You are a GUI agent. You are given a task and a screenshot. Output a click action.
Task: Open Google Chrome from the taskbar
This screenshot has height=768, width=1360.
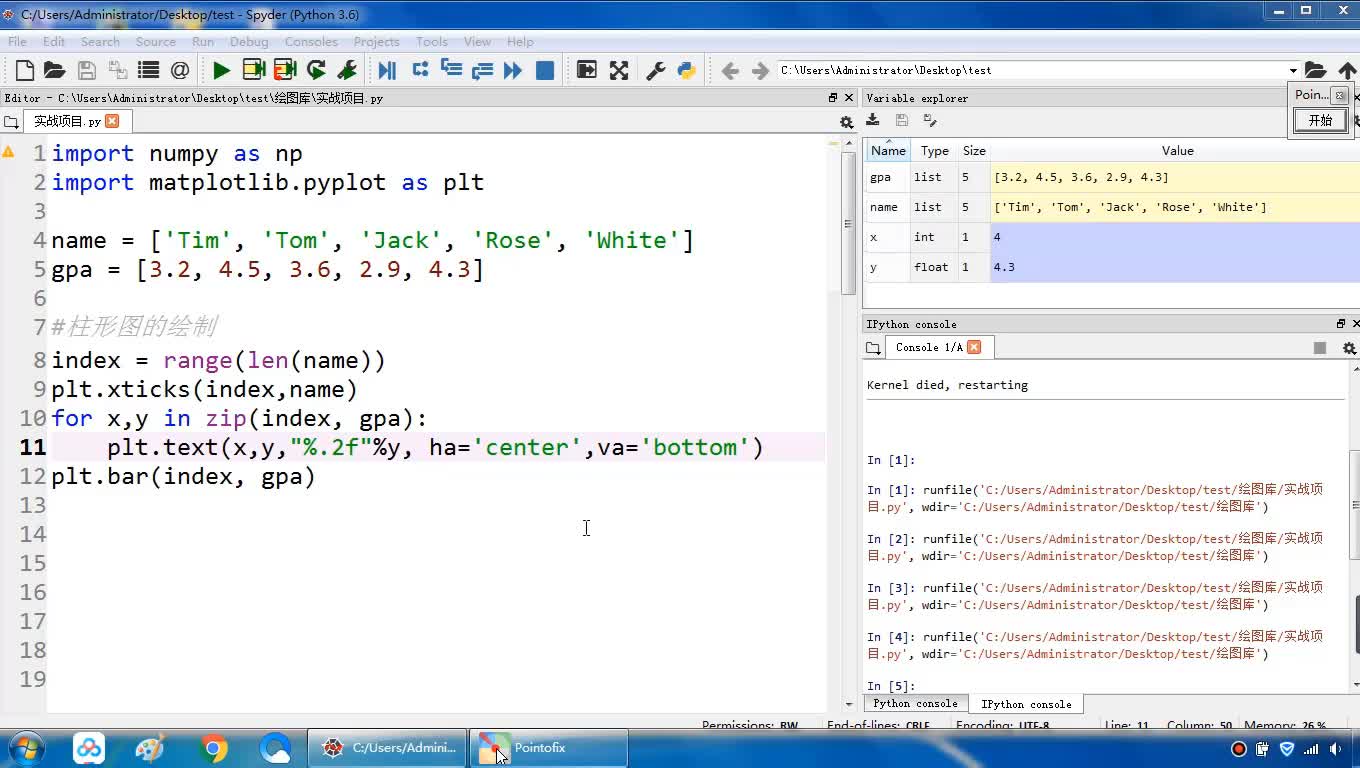coord(213,748)
